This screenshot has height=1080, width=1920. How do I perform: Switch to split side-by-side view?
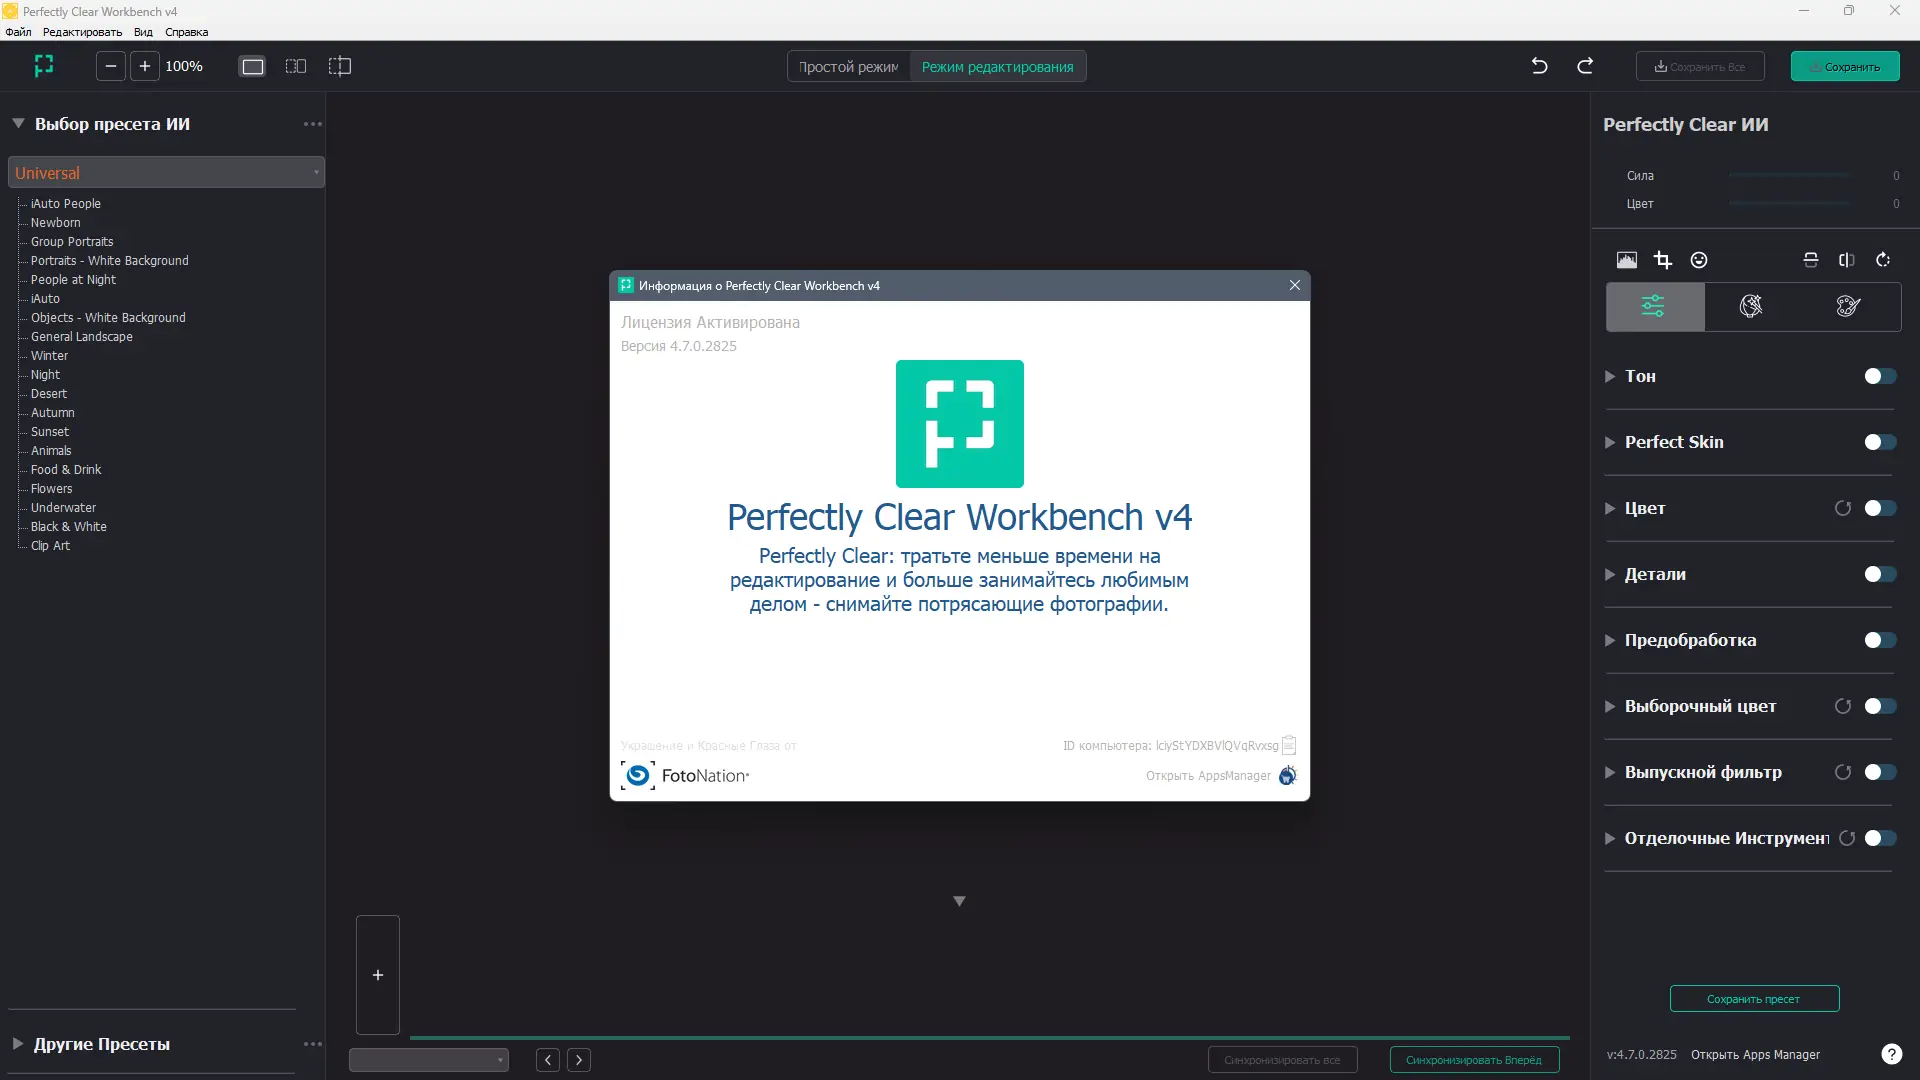coord(296,66)
